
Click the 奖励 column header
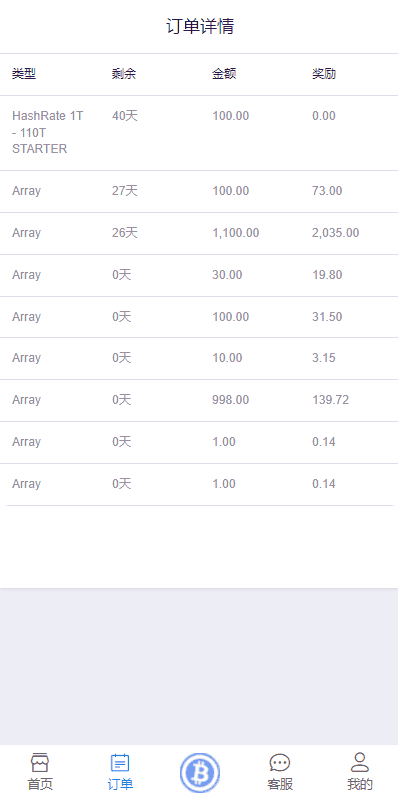[x=324, y=74]
